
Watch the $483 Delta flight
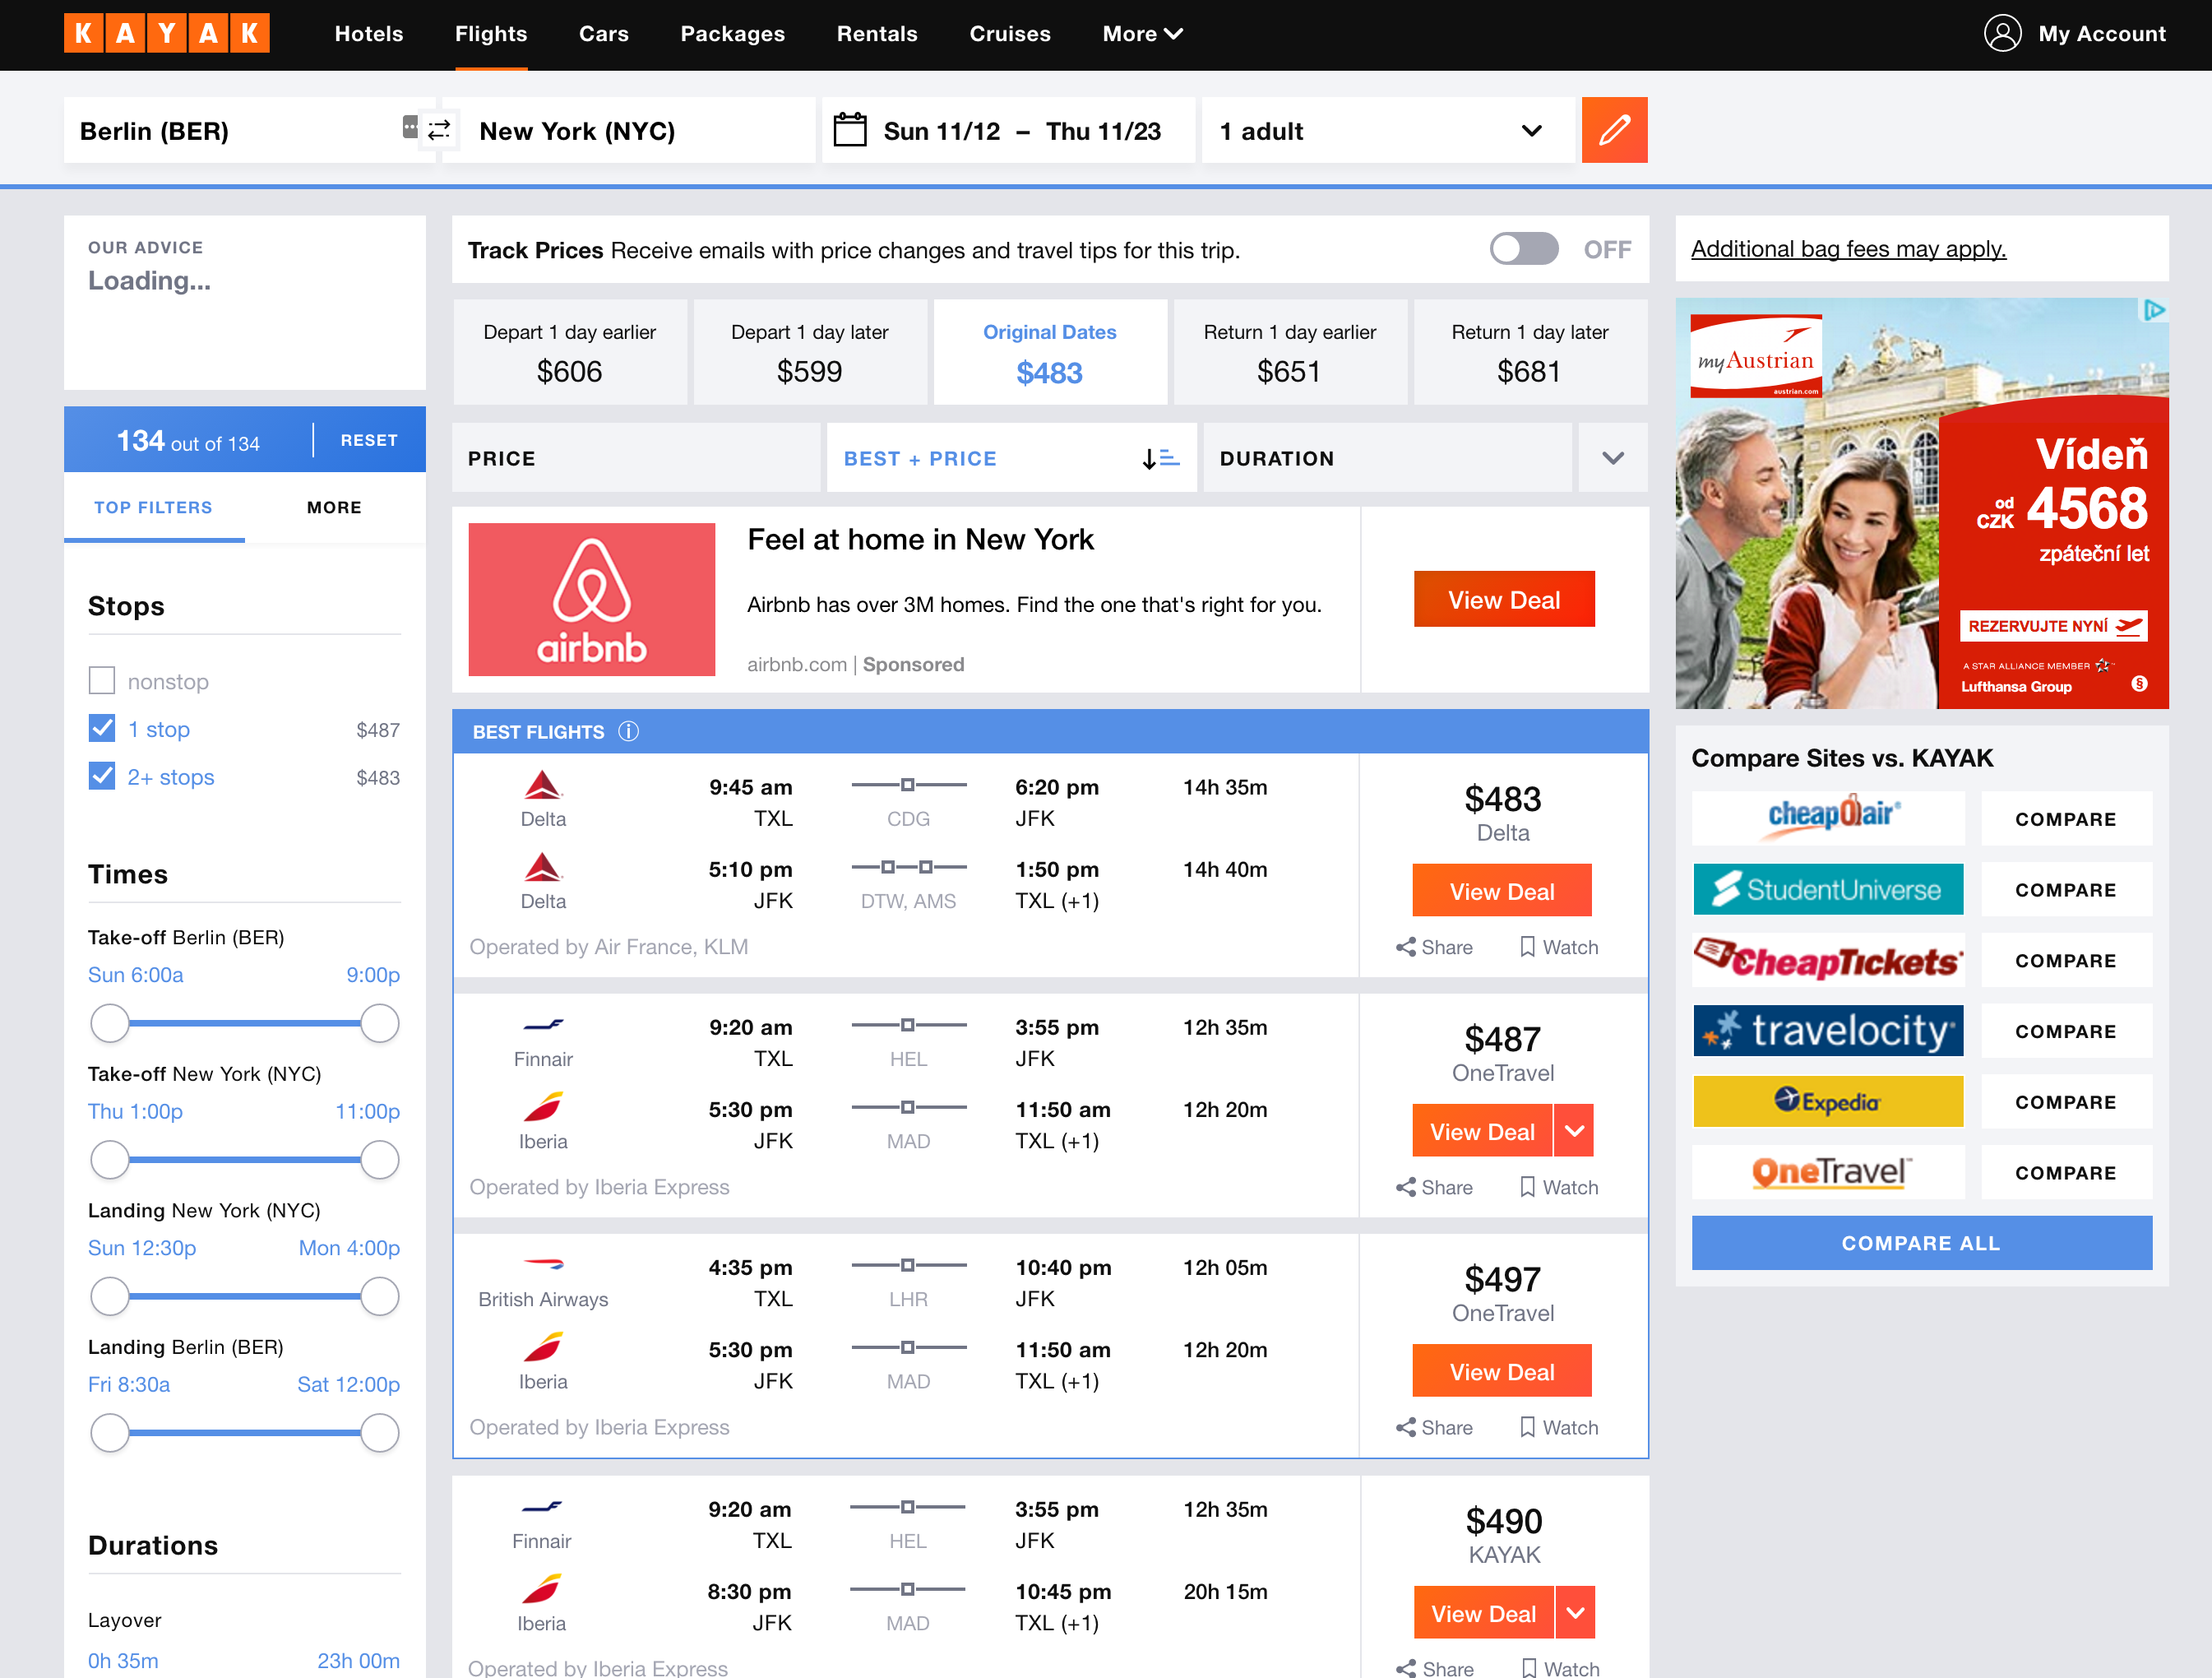pyautogui.click(x=1558, y=947)
